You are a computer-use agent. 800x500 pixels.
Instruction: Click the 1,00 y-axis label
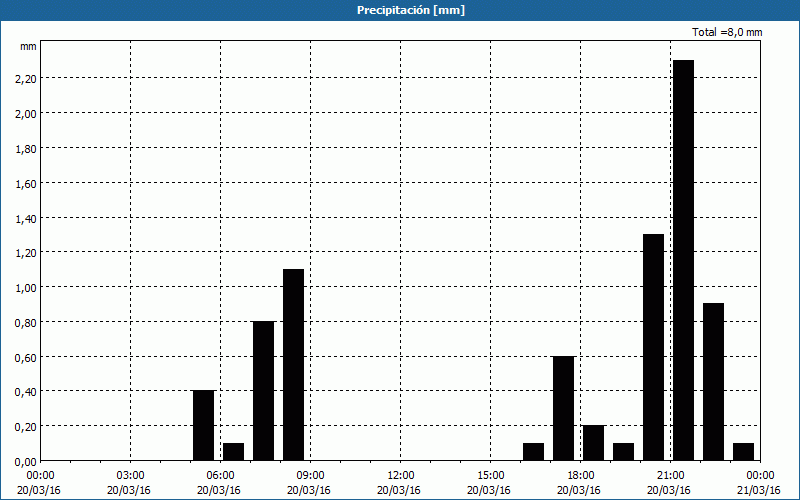26,287
